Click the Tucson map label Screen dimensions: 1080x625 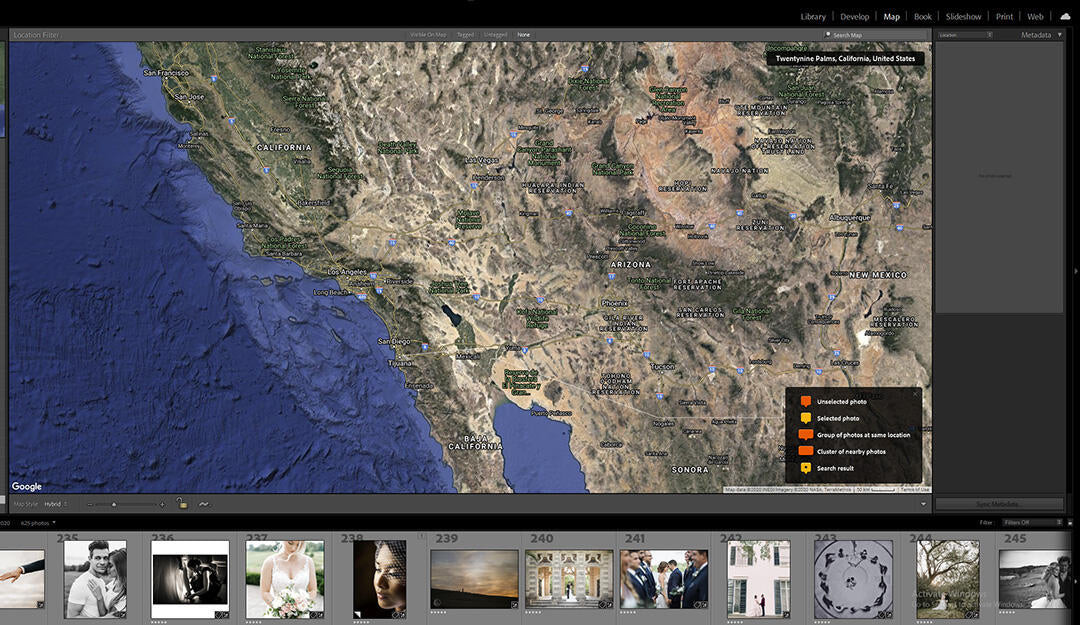[662, 367]
